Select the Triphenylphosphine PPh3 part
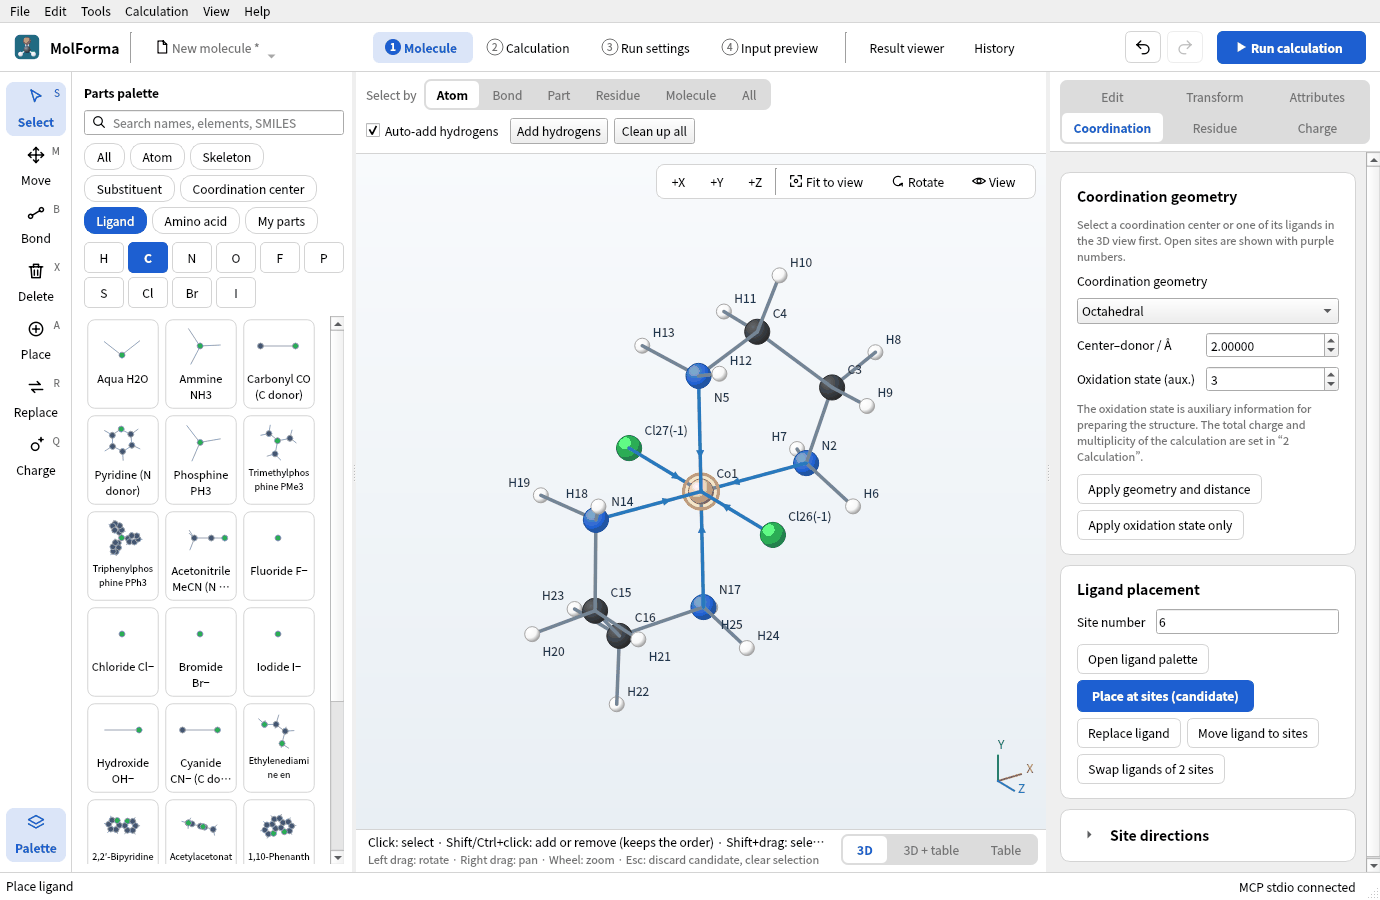Viewport: 1380px width, 900px height. [x=123, y=556]
